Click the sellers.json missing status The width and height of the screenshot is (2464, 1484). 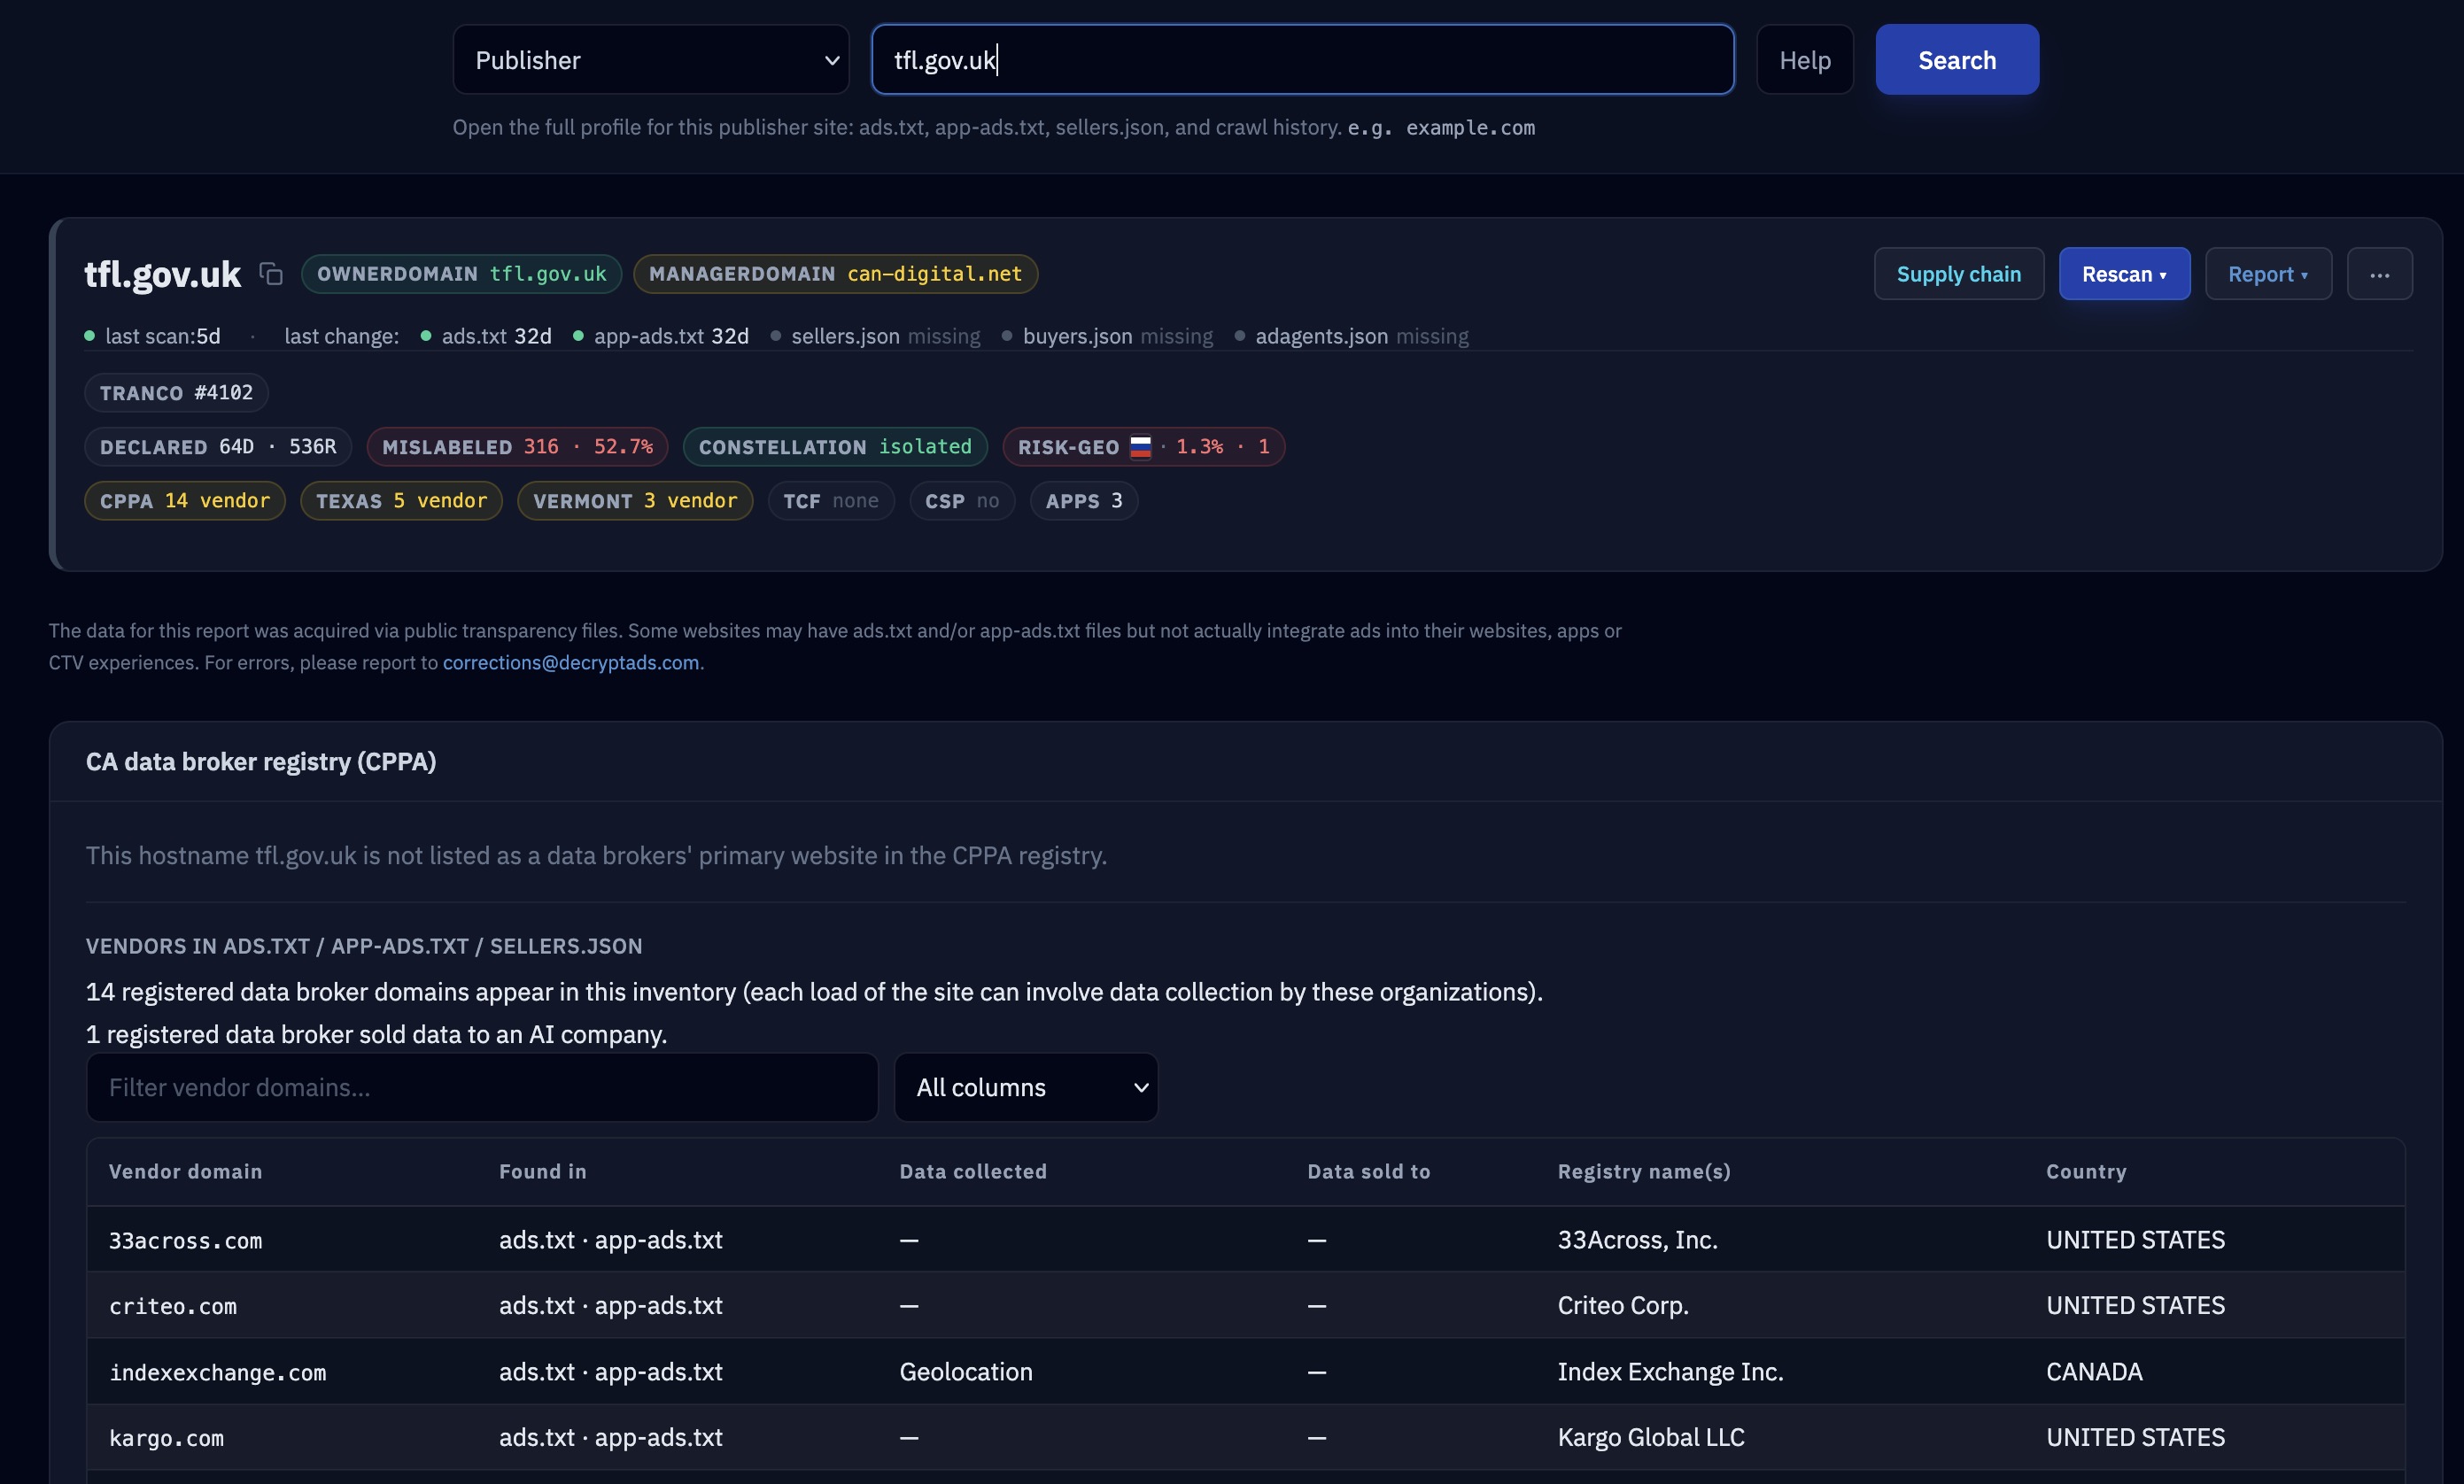coord(876,336)
